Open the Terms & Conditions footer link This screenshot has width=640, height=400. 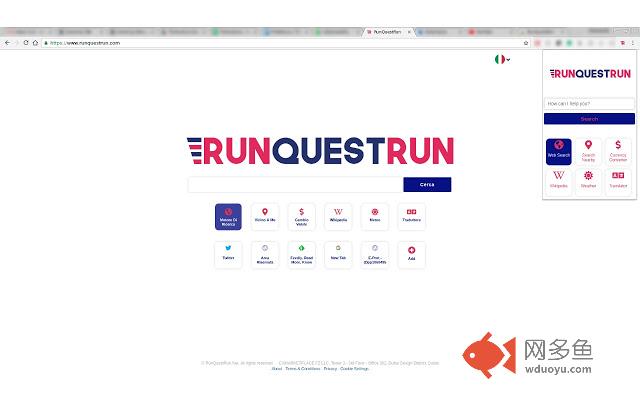[x=302, y=369]
